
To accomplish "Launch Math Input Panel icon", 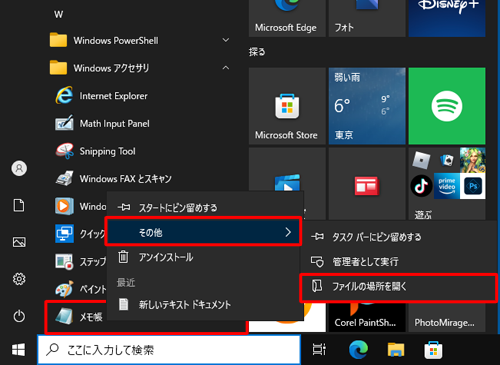I will point(64,123).
